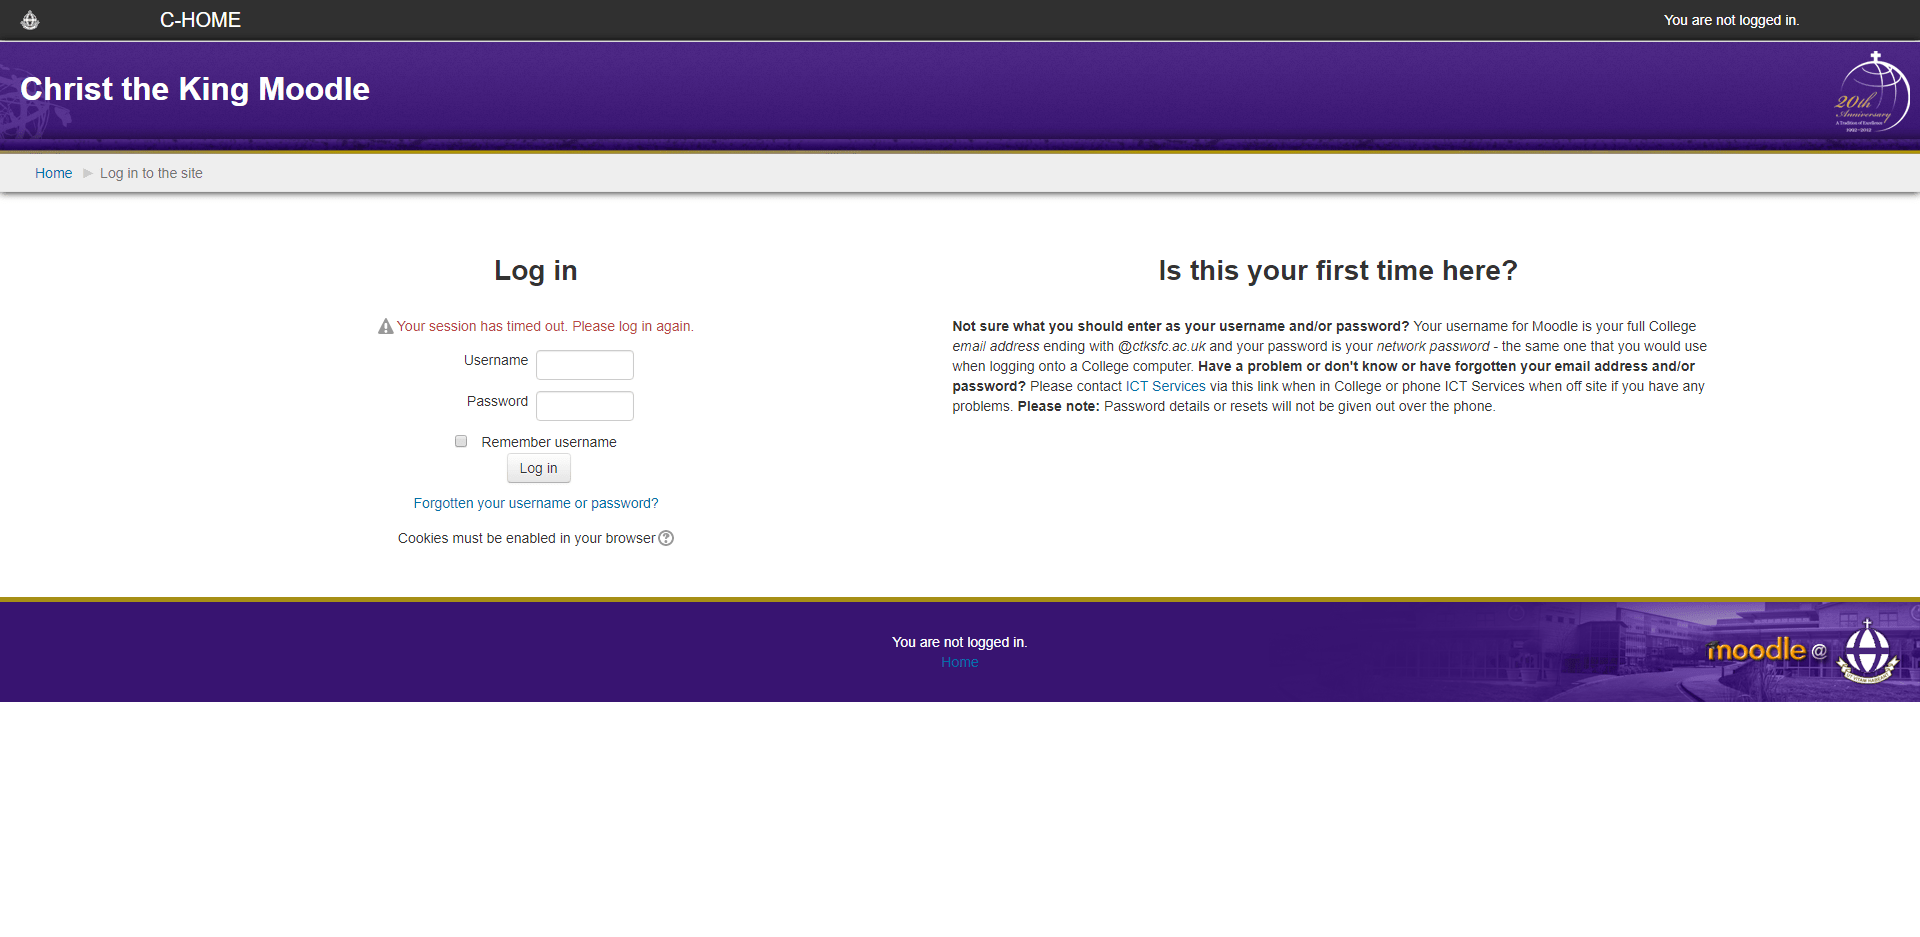Click the 'Log in' heading

pyautogui.click(x=536, y=270)
